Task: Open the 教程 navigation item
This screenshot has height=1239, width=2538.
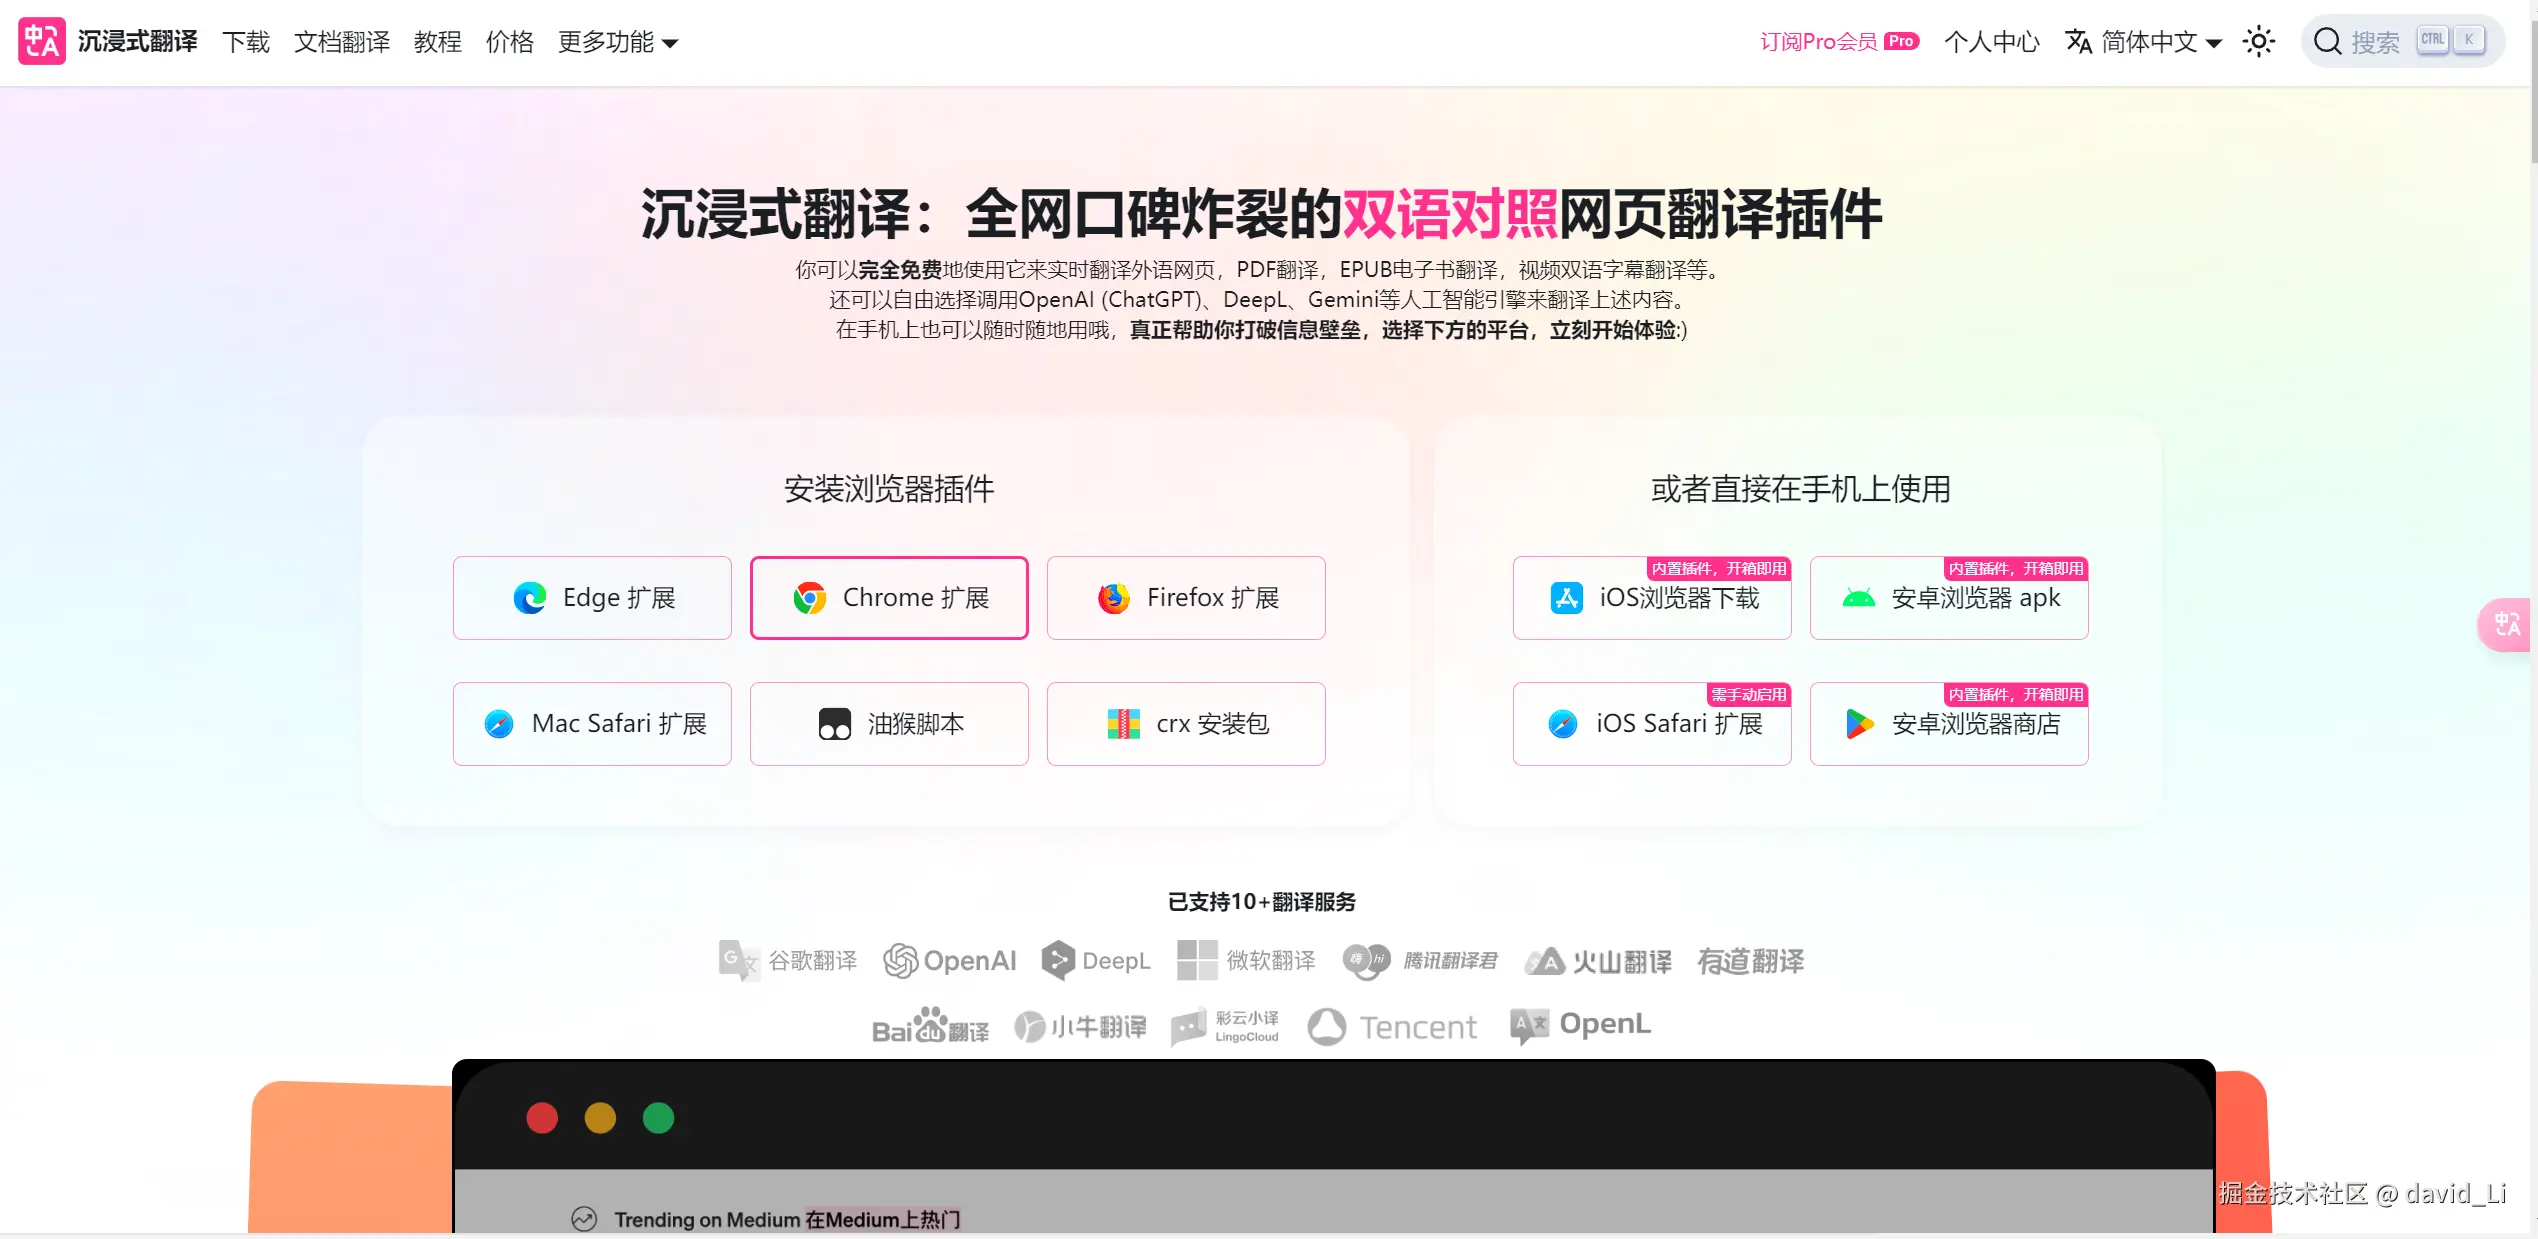Action: pos(438,42)
